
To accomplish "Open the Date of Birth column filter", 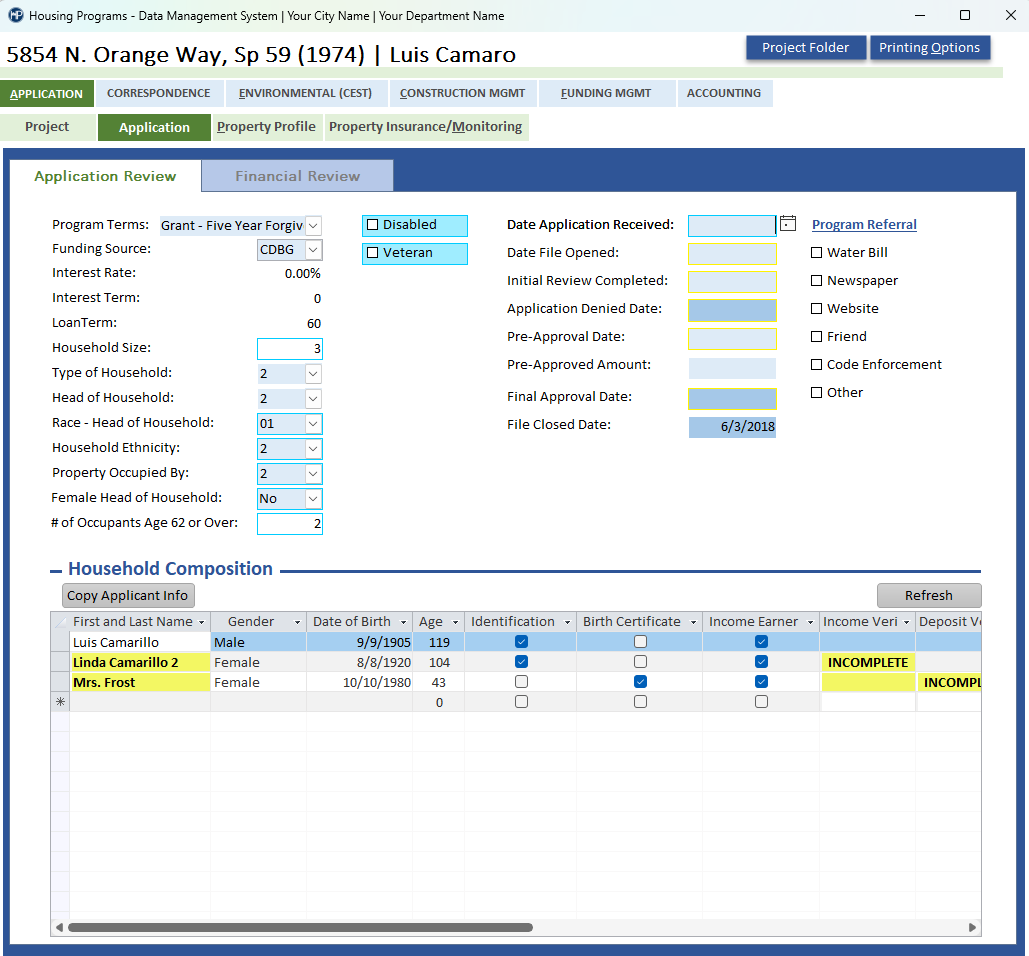I will pos(404,622).
